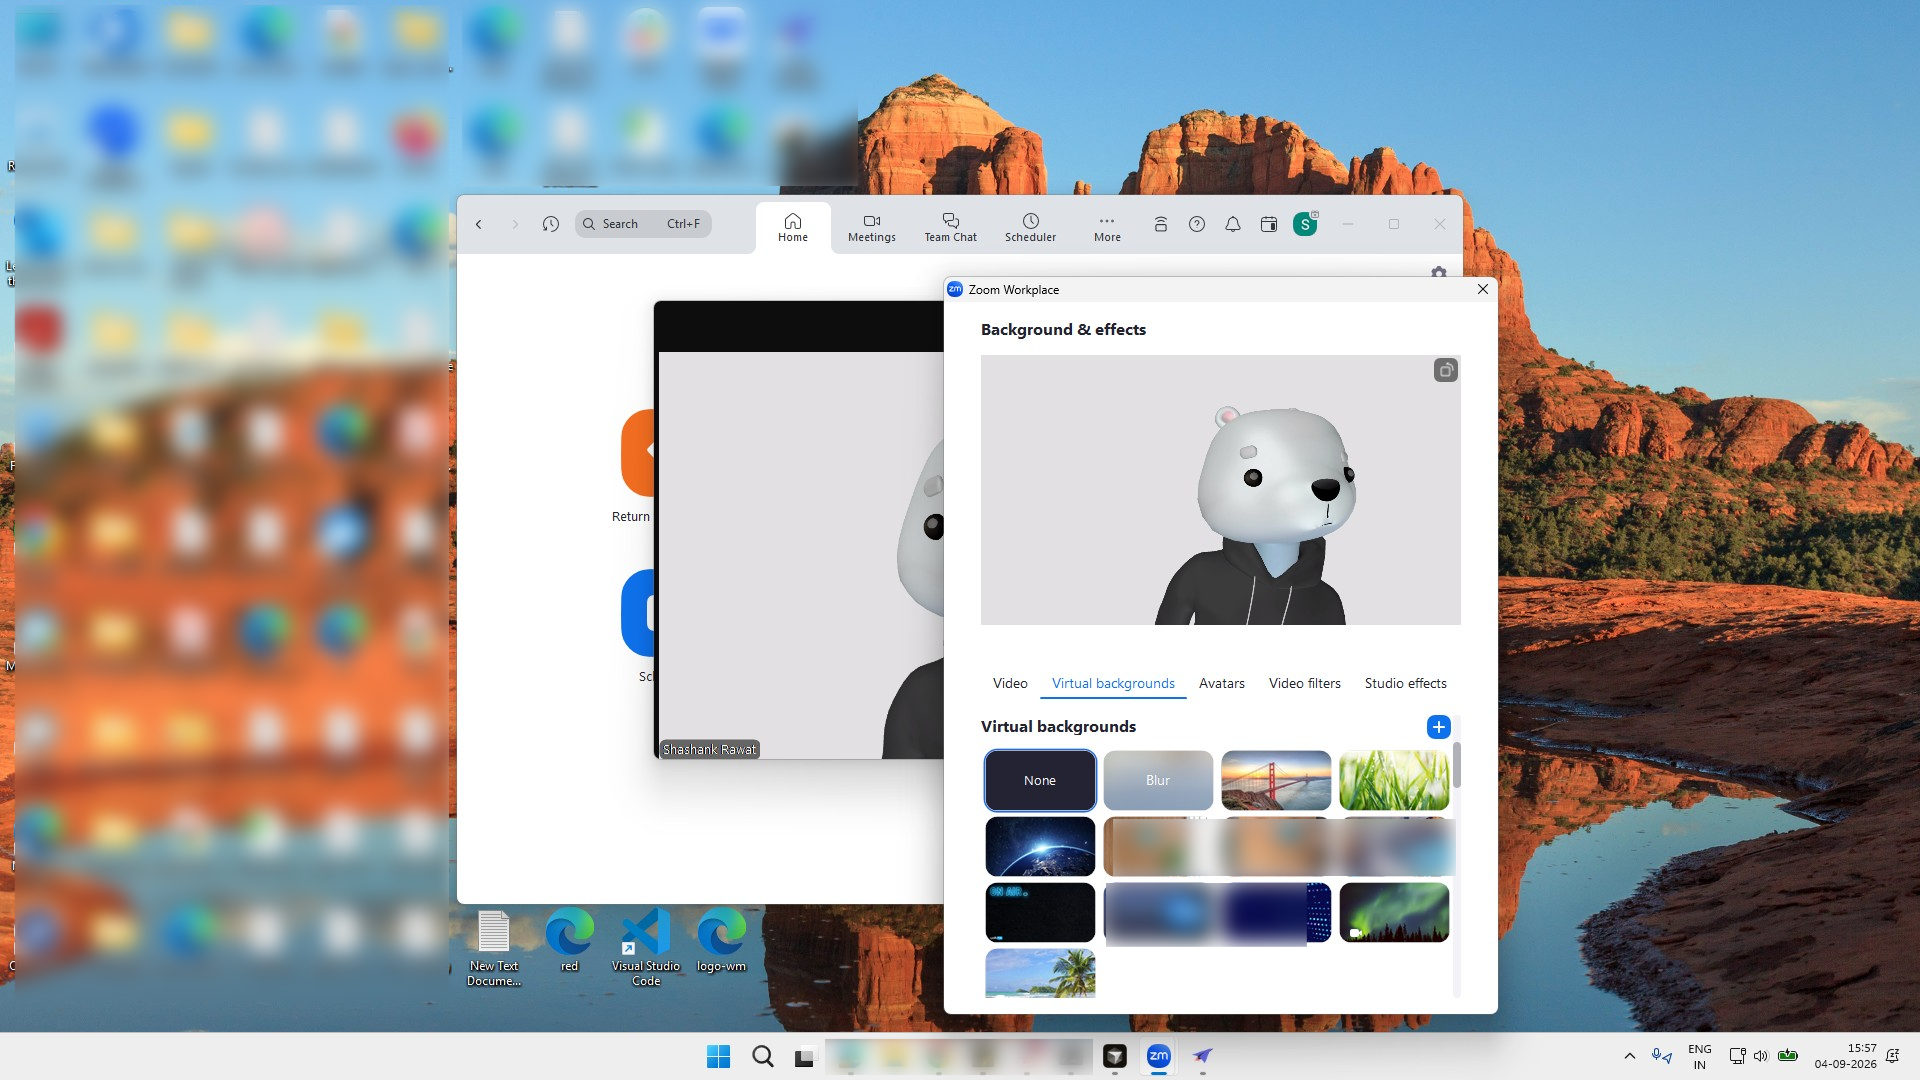Open the Zoom history clock icon
The image size is (1920, 1080).
point(551,224)
